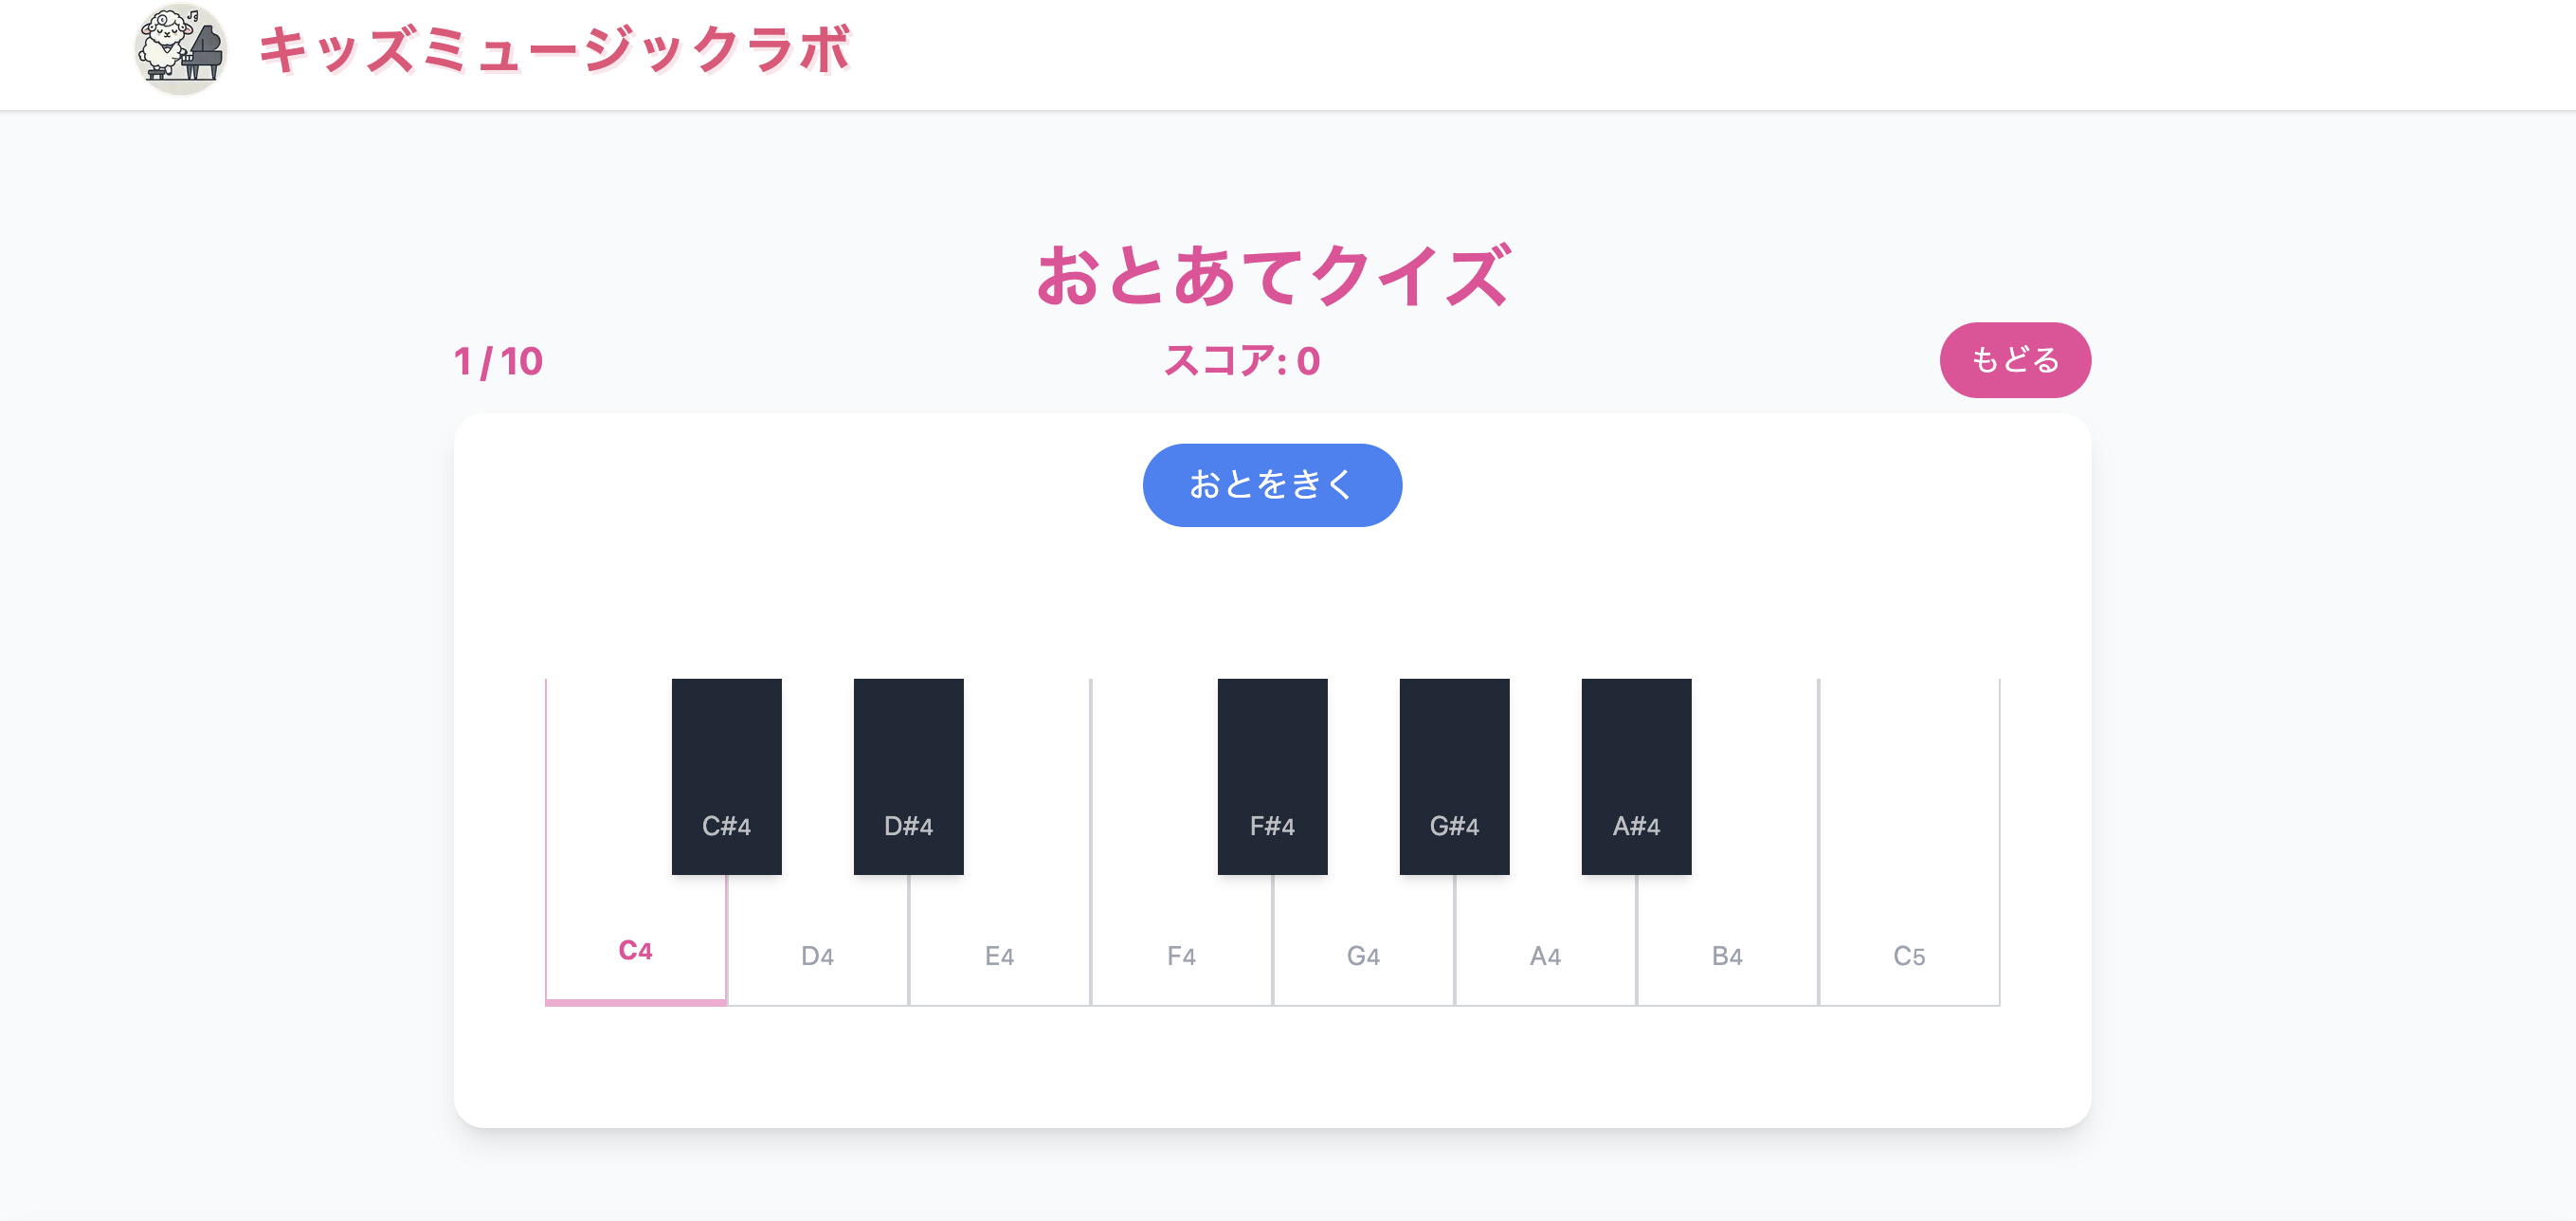Open the キッズミュージックラボ home link
2576x1221 pixels.
pyautogui.click(x=554, y=50)
